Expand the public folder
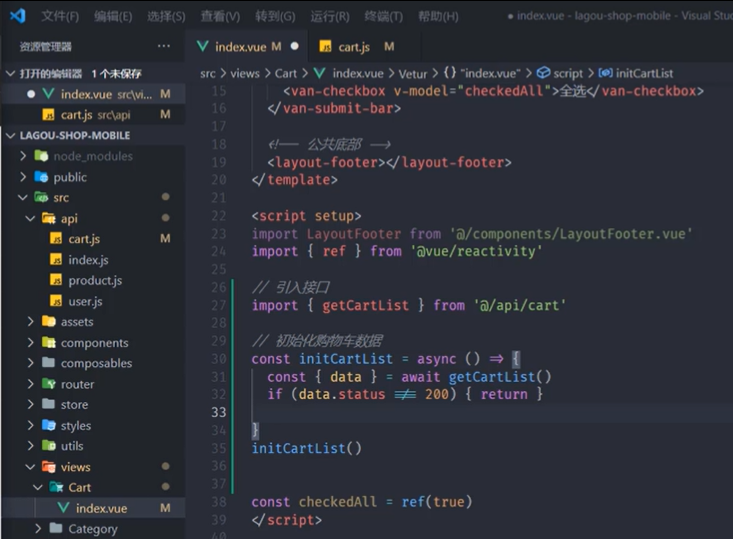This screenshot has width=733, height=539. click(93, 177)
